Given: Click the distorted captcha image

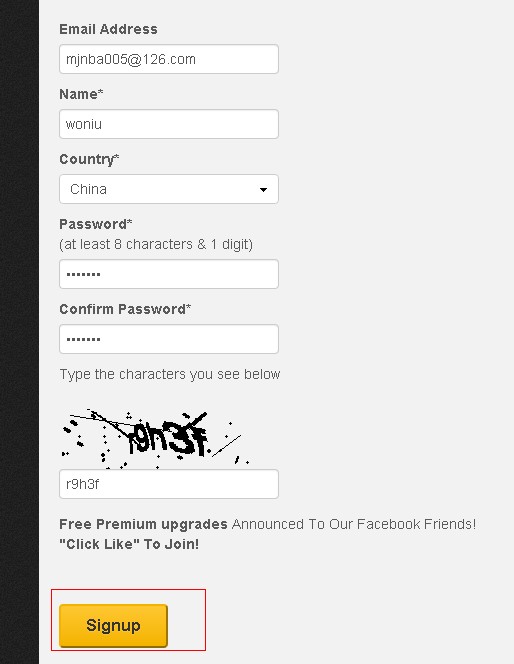Looking at the screenshot, I should click(x=156, y=438).
